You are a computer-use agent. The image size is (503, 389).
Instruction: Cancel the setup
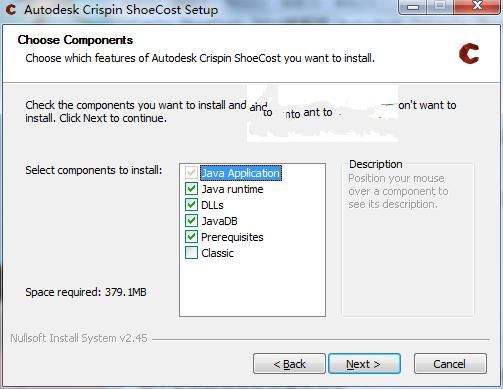pyautogui.click(x=450, y=364)
